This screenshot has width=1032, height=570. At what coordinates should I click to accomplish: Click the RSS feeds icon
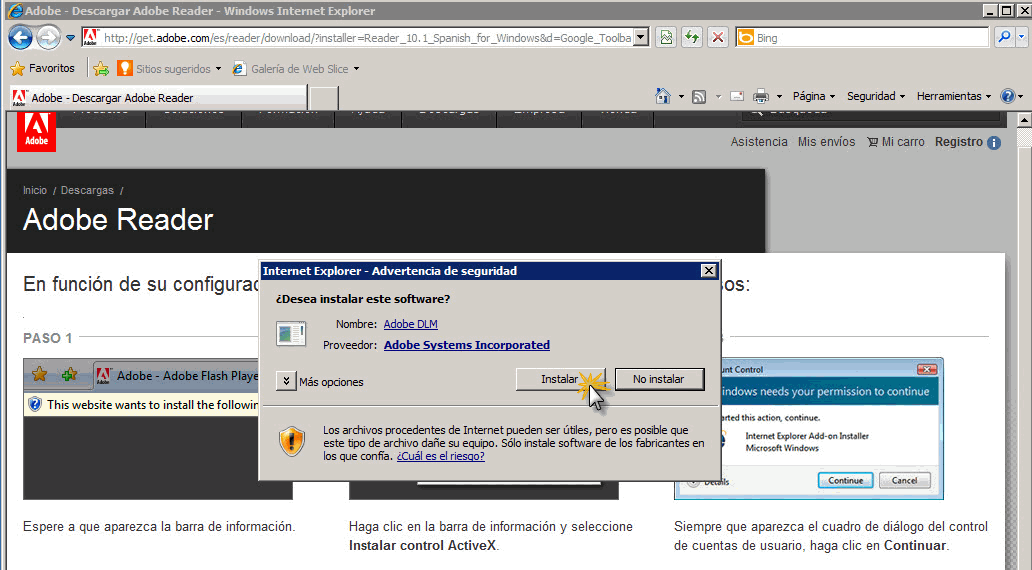pyautogui.click(x=699, y=97)
